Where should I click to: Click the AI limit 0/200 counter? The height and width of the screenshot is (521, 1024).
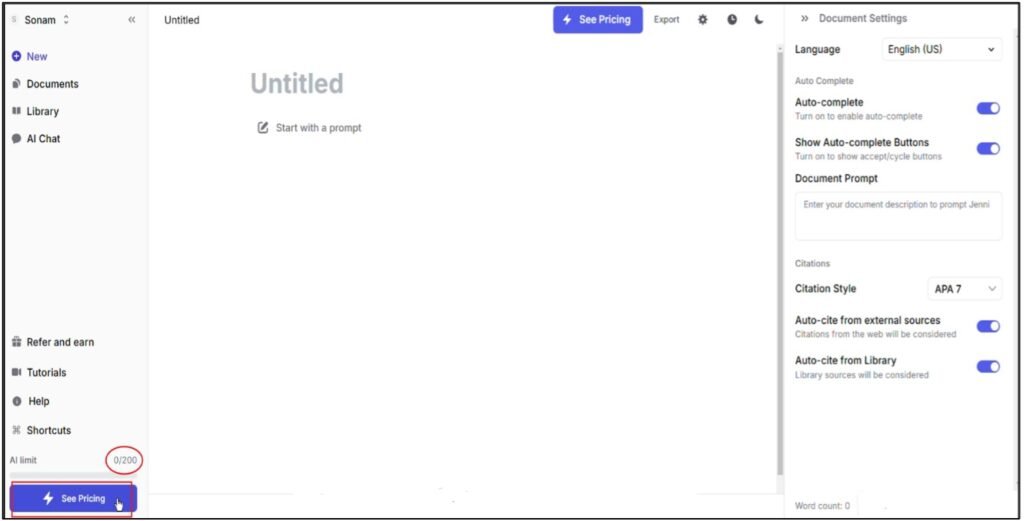point(125,460)
